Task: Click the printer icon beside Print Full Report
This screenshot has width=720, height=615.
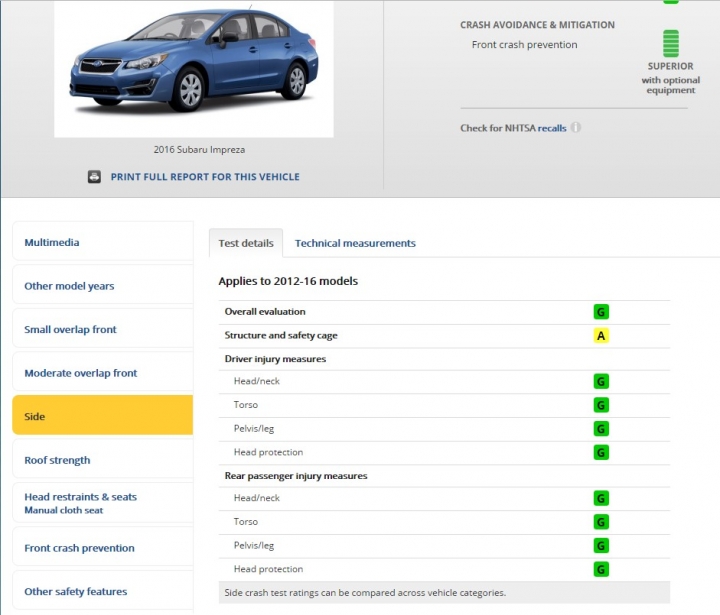Action: (x=94, y=177)
